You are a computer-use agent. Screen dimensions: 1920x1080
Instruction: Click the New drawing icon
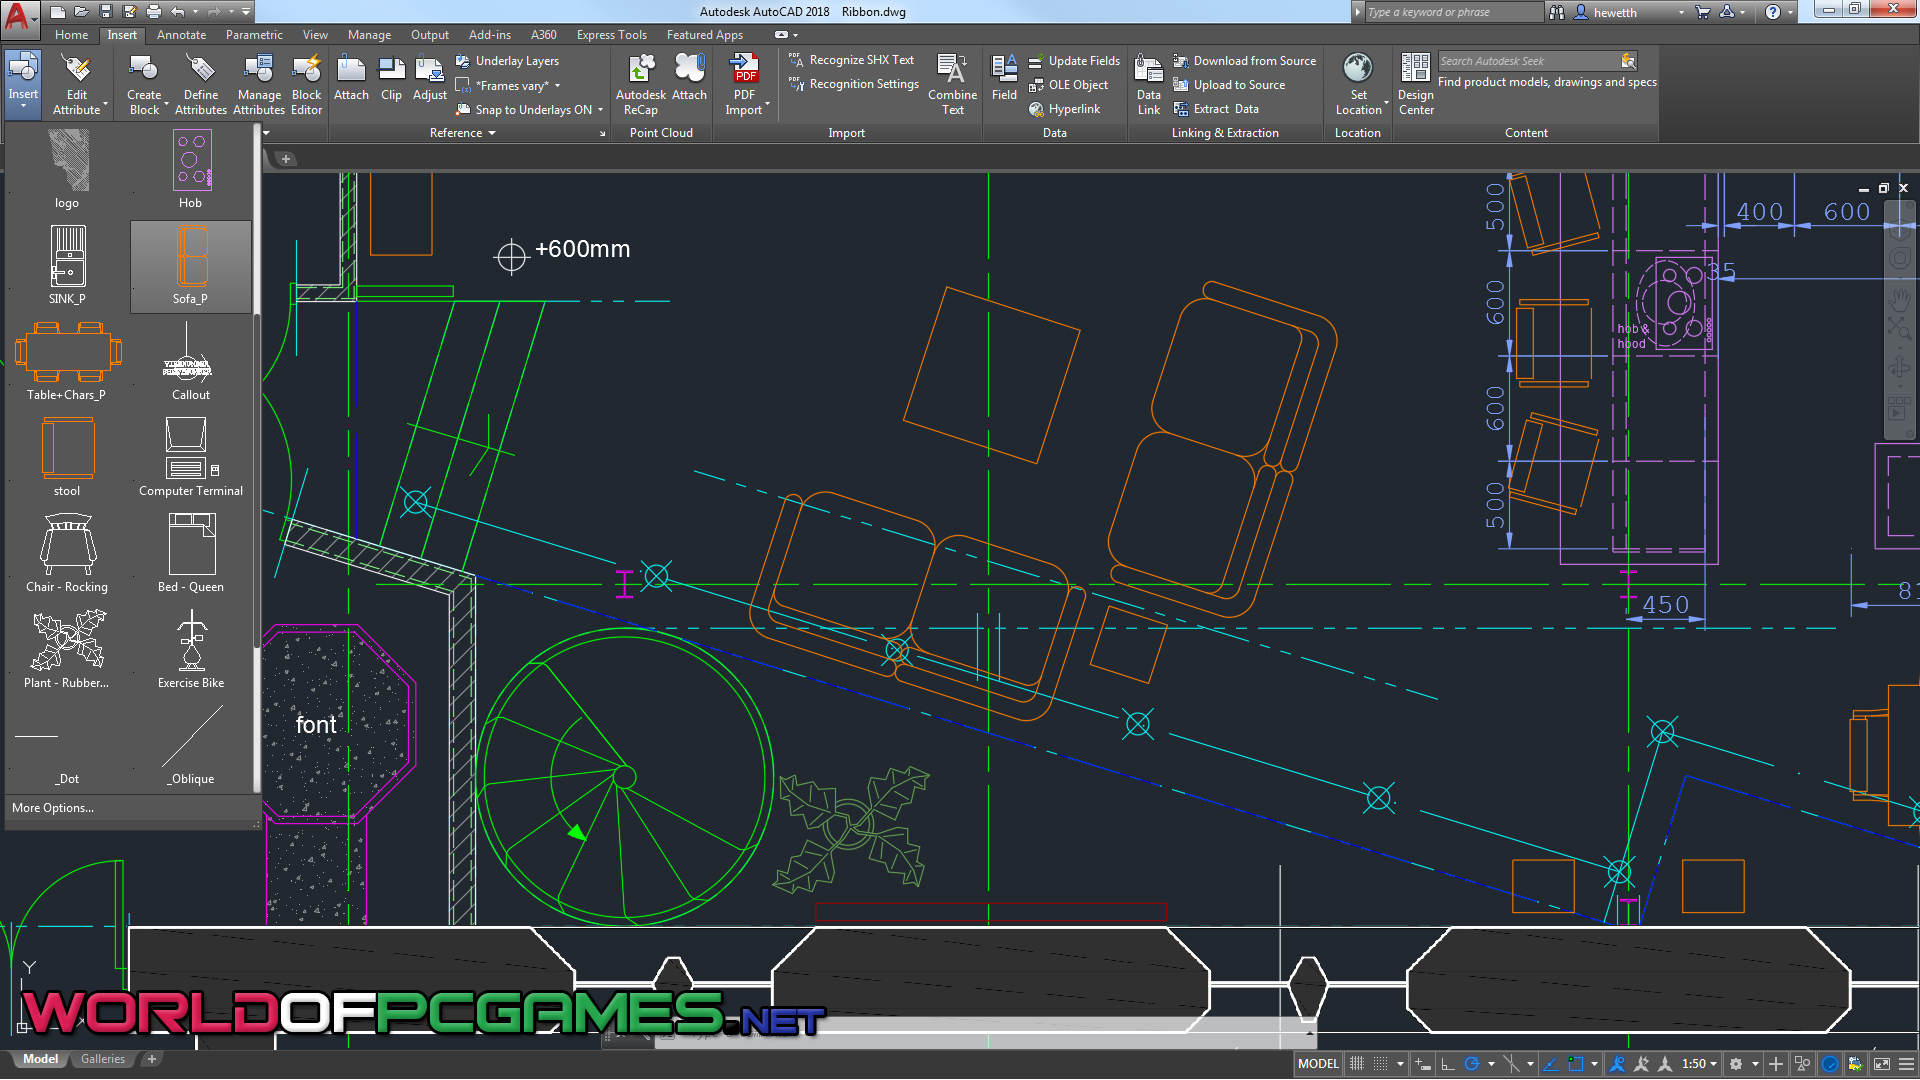[58, 12]
